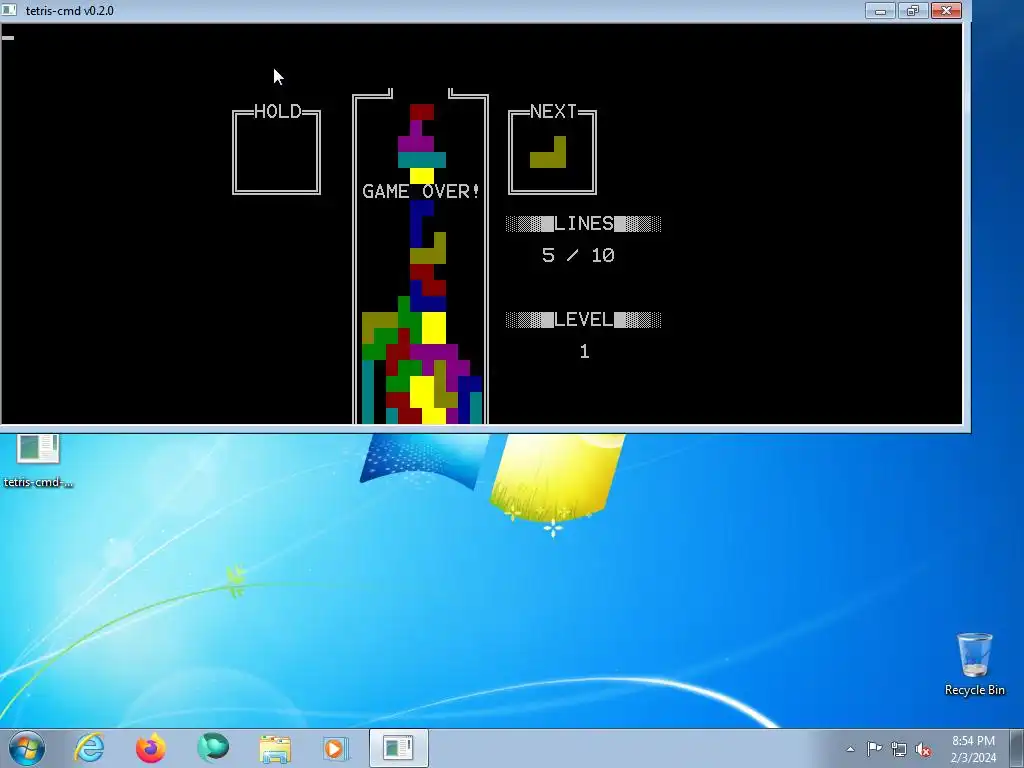Image resolution: width=1024 pixels, height=768 pixels.
Task: Open the green globe taskbar app
Action: pyautogui.click(x=213, y=748)
